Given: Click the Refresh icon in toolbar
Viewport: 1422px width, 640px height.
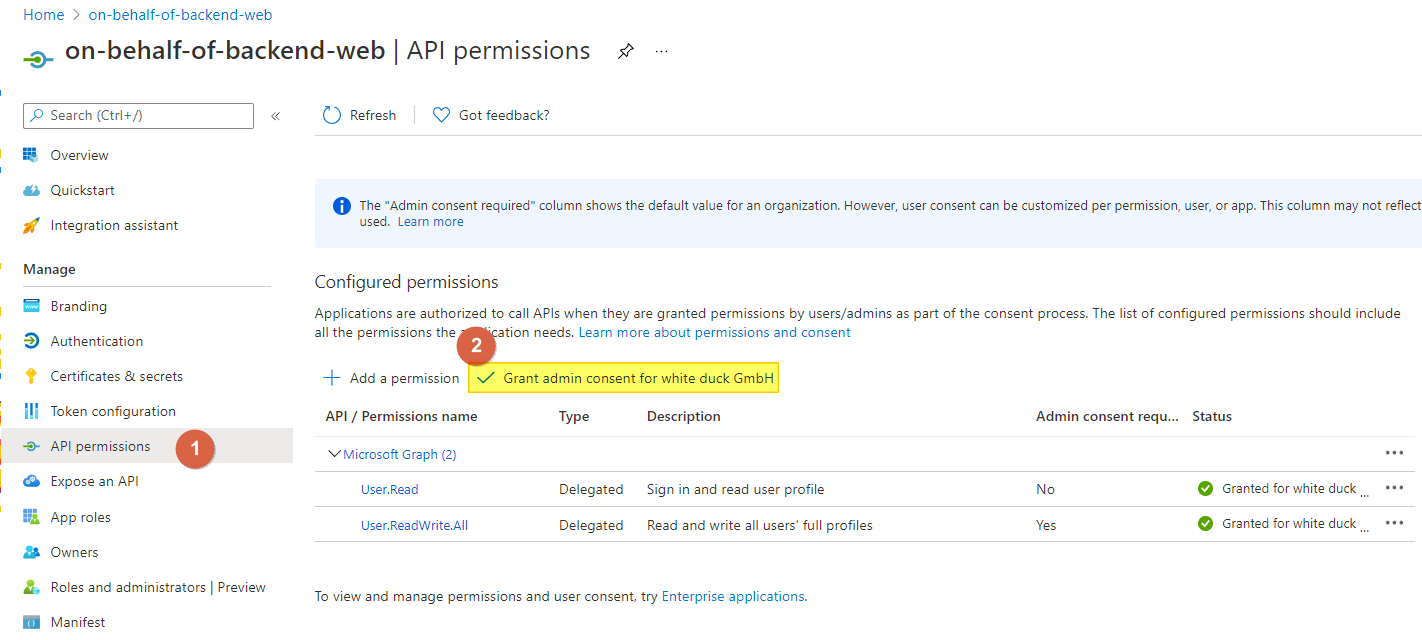Looking at the screenshot, I should pyautogui.click(x=332, y=115).
